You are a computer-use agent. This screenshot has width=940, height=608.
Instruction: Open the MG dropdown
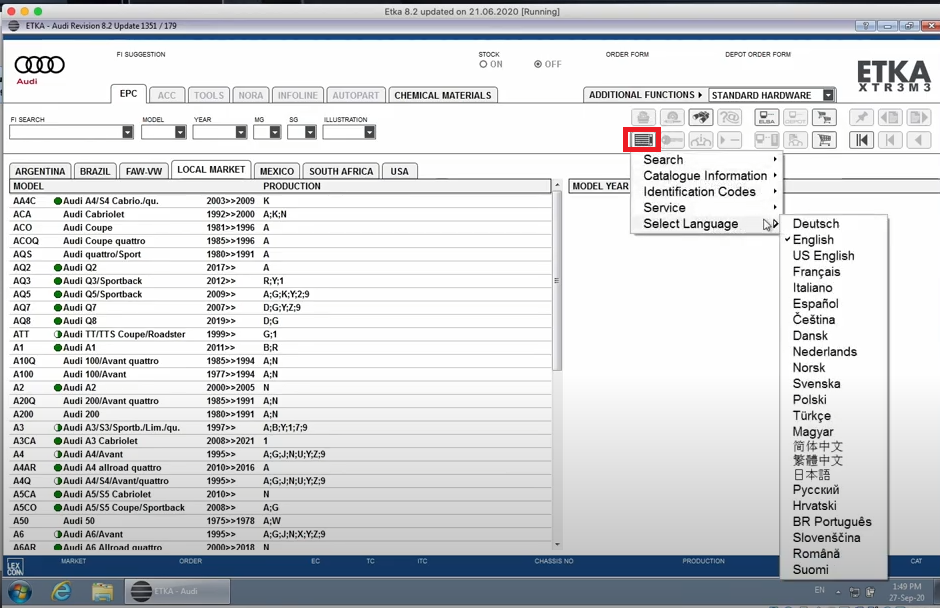[x=275, y=132]
